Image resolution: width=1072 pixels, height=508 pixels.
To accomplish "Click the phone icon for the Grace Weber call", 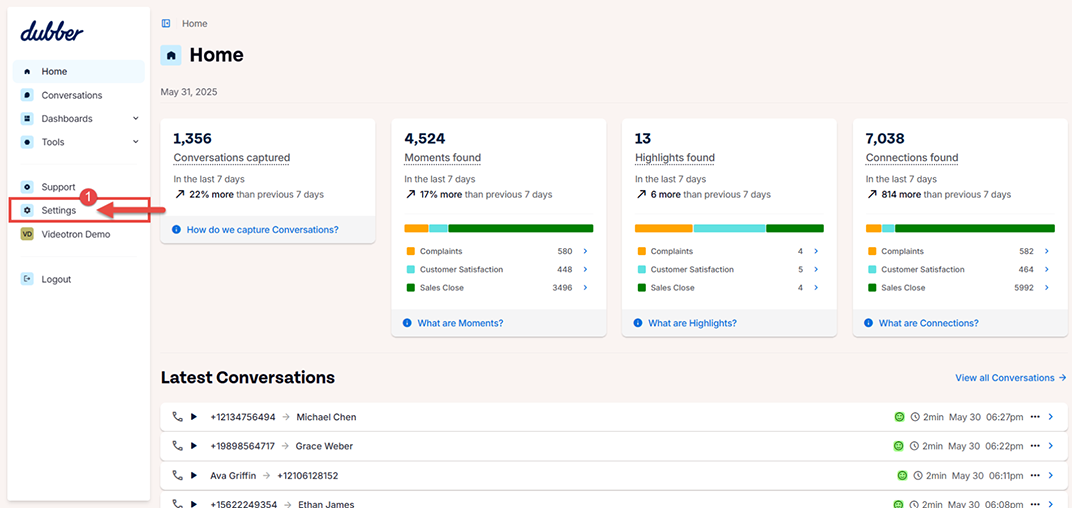I will 177,446.
